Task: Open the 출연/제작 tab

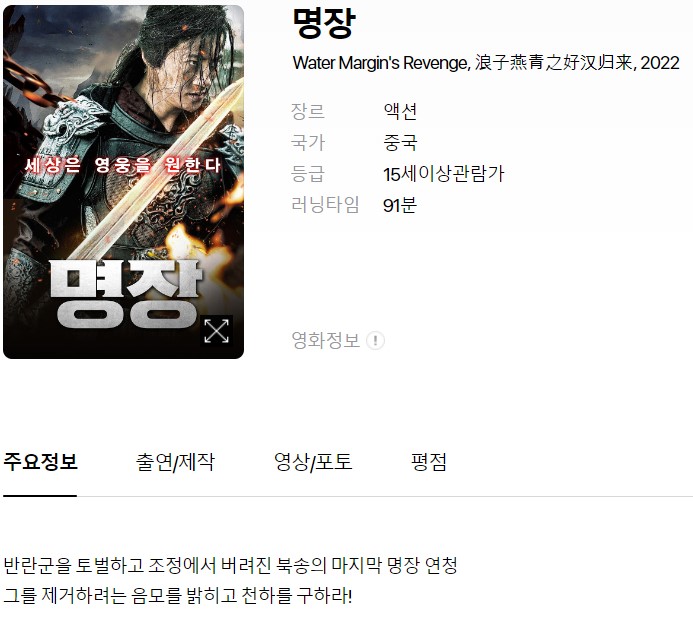Action: (x=175, y=462)
